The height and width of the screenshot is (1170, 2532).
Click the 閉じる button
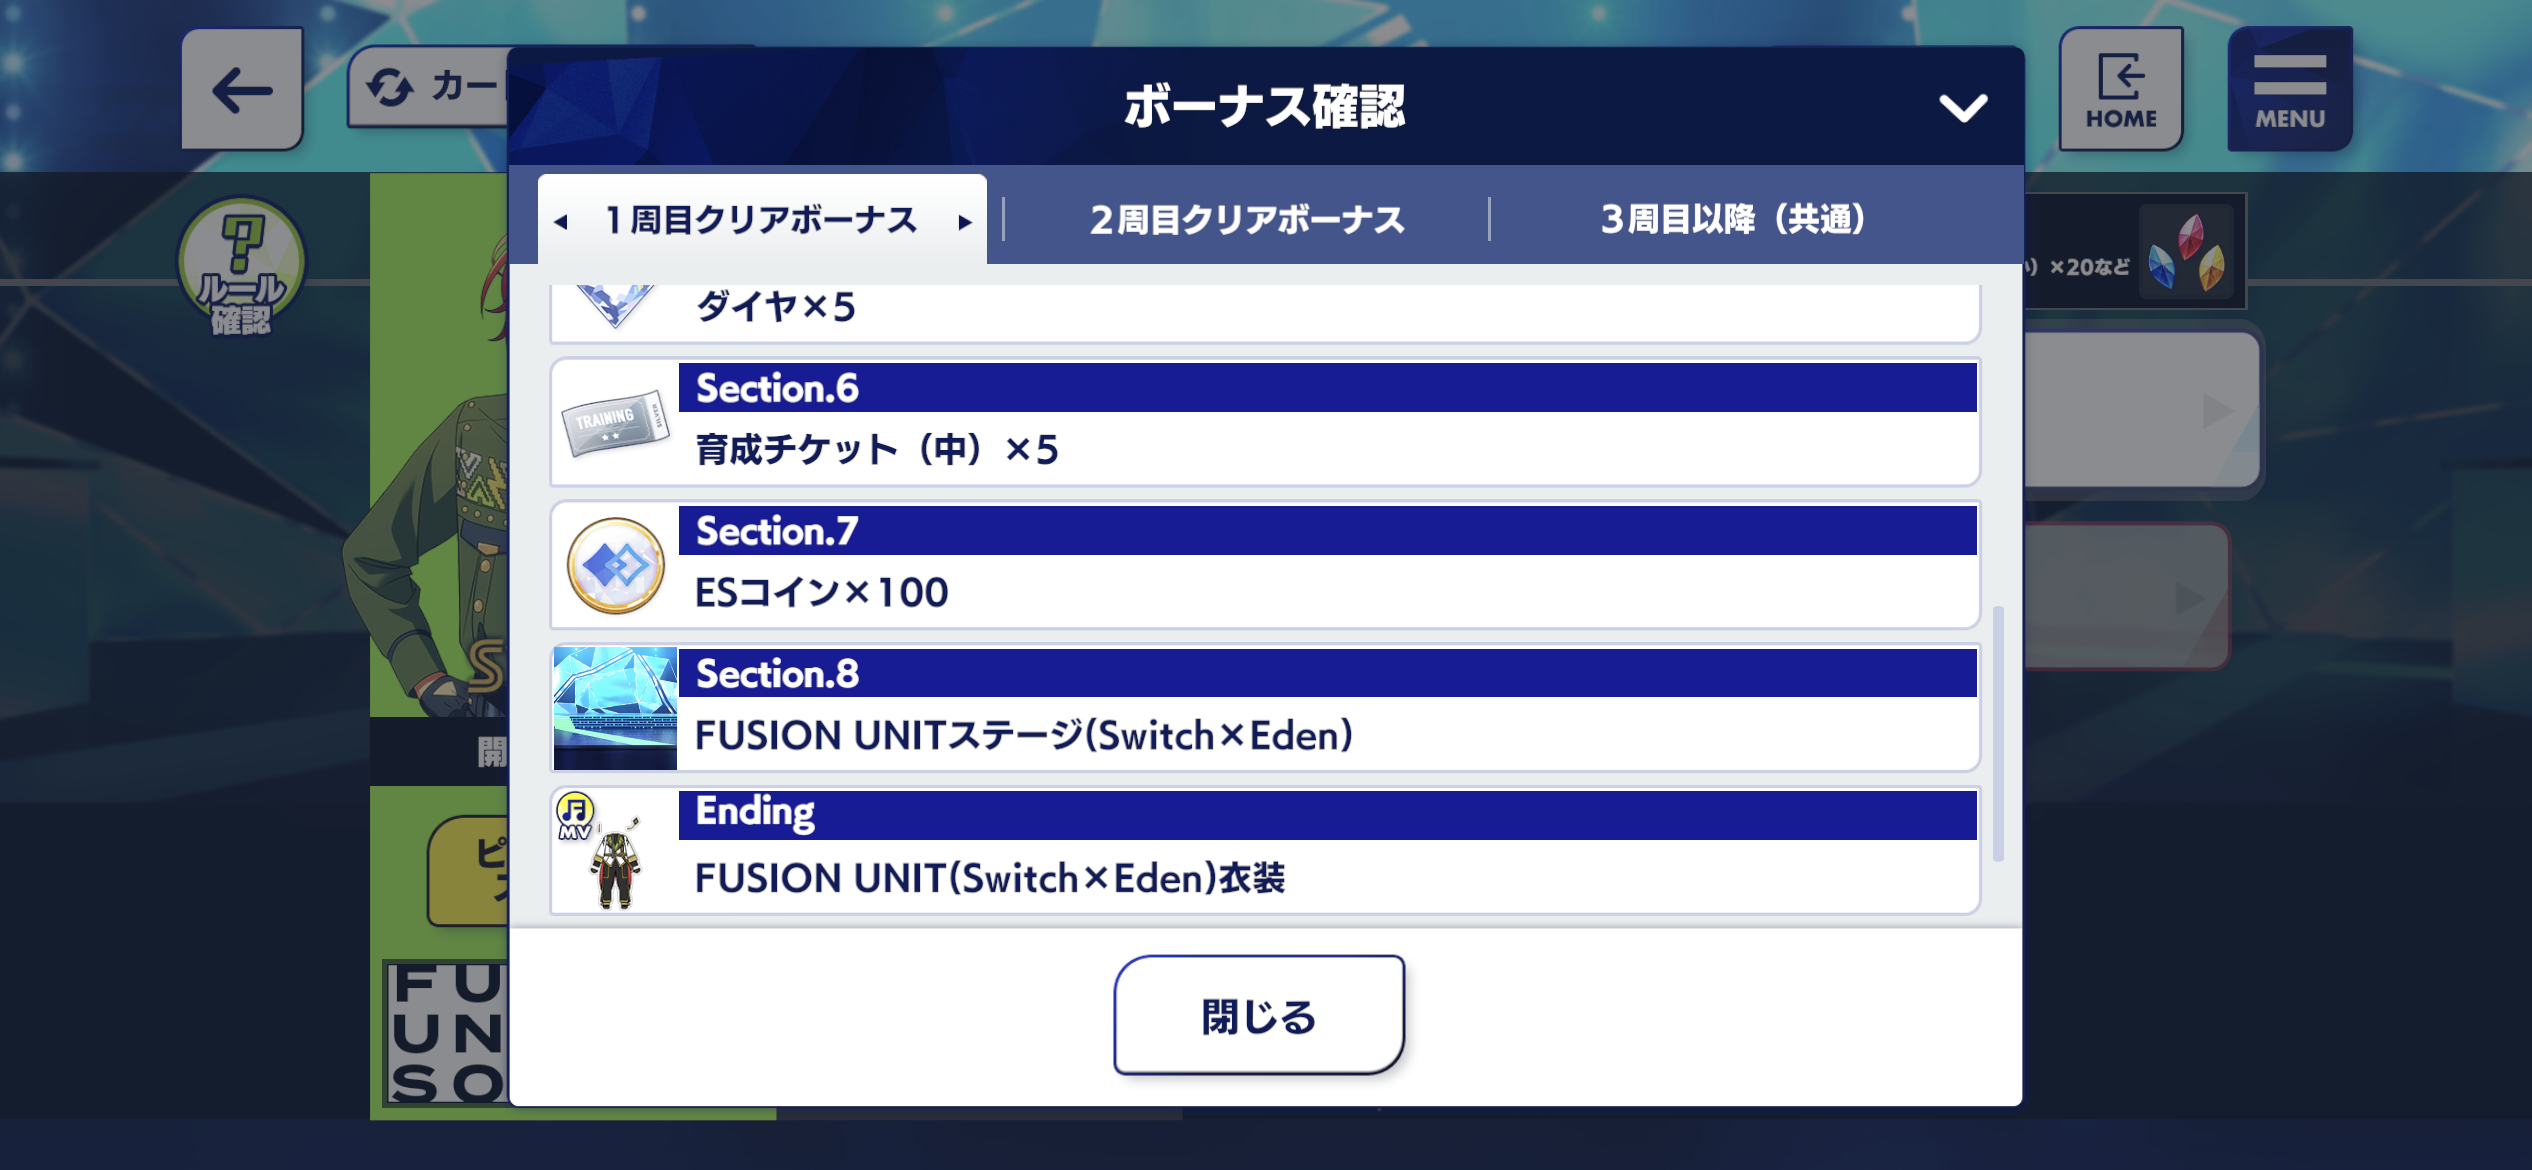pyautogui.click(x=1259, y=1016)
